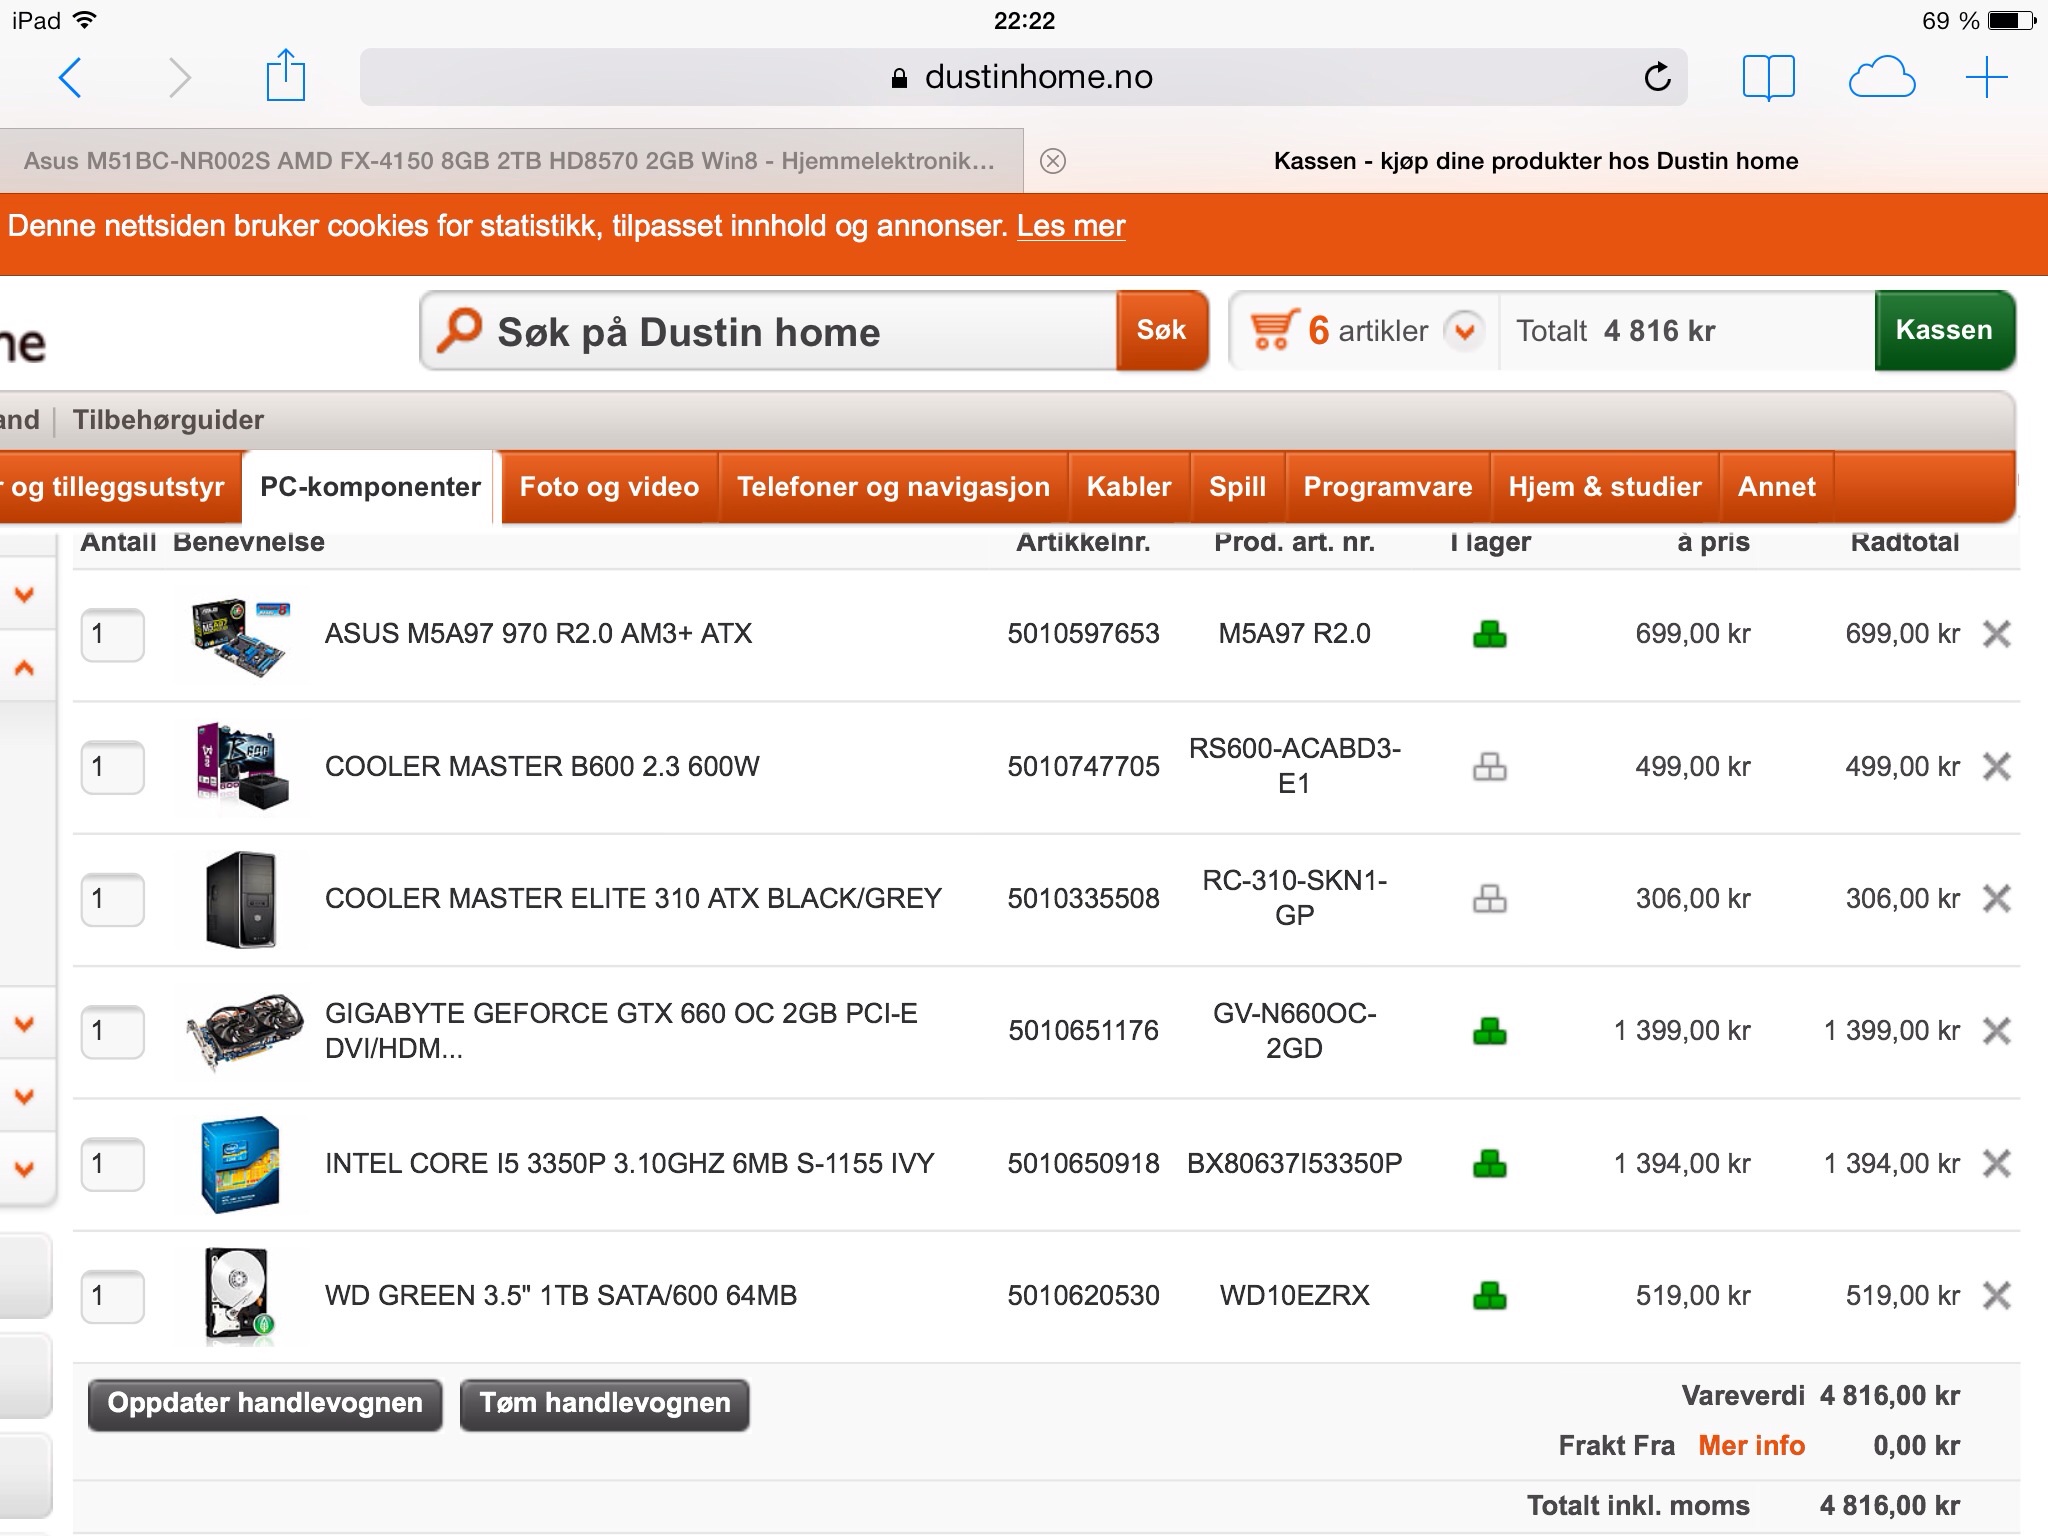
Task: Click stock status icon for Elite 310 case
Action: pos(1490,899)
